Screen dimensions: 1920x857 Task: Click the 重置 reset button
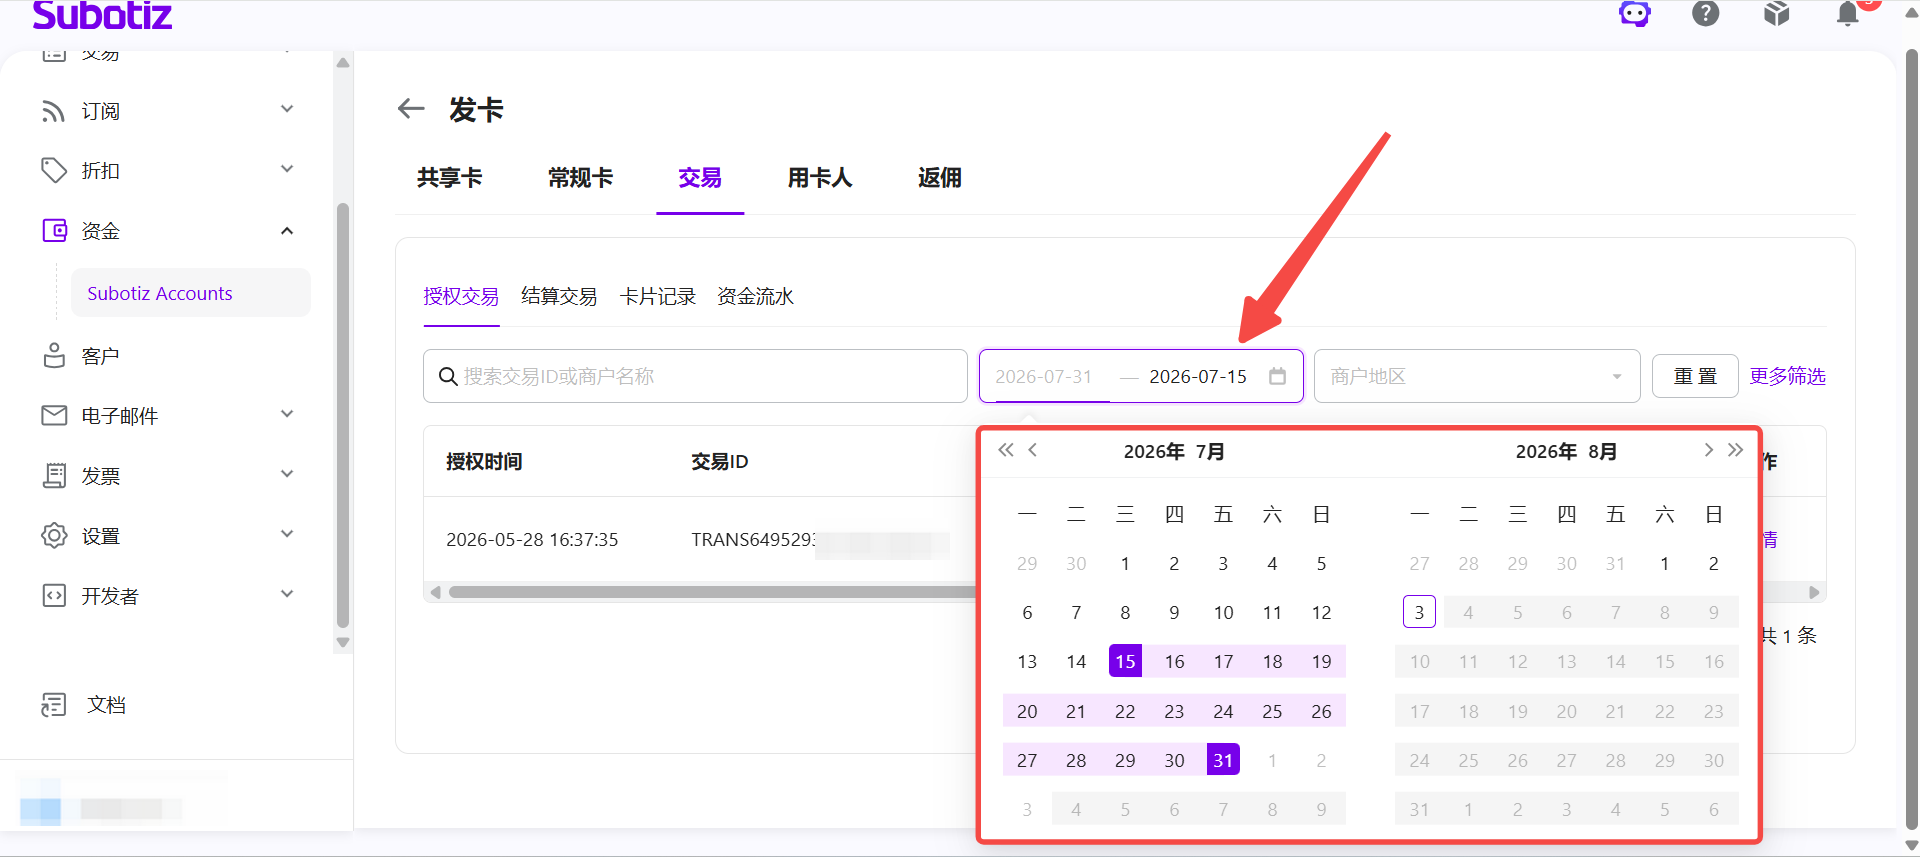coord(1695,376)
